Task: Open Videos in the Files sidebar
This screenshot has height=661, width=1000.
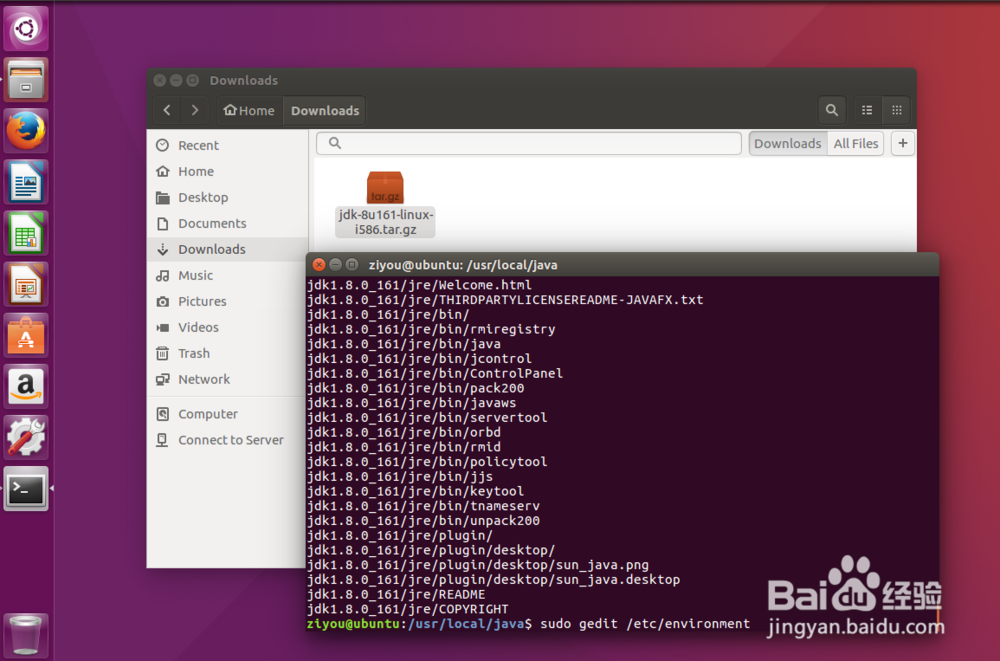Action: pos(228,327)
